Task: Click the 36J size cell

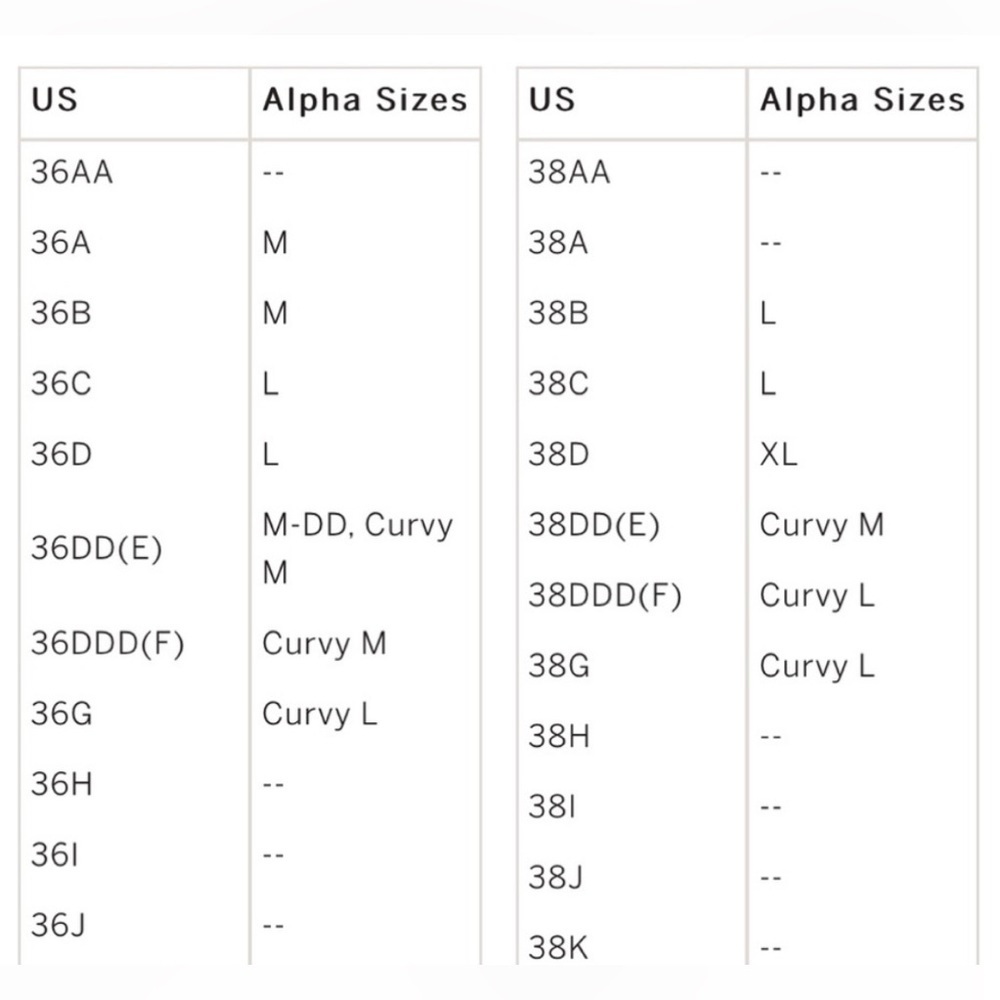Action: tap(58, 925)
